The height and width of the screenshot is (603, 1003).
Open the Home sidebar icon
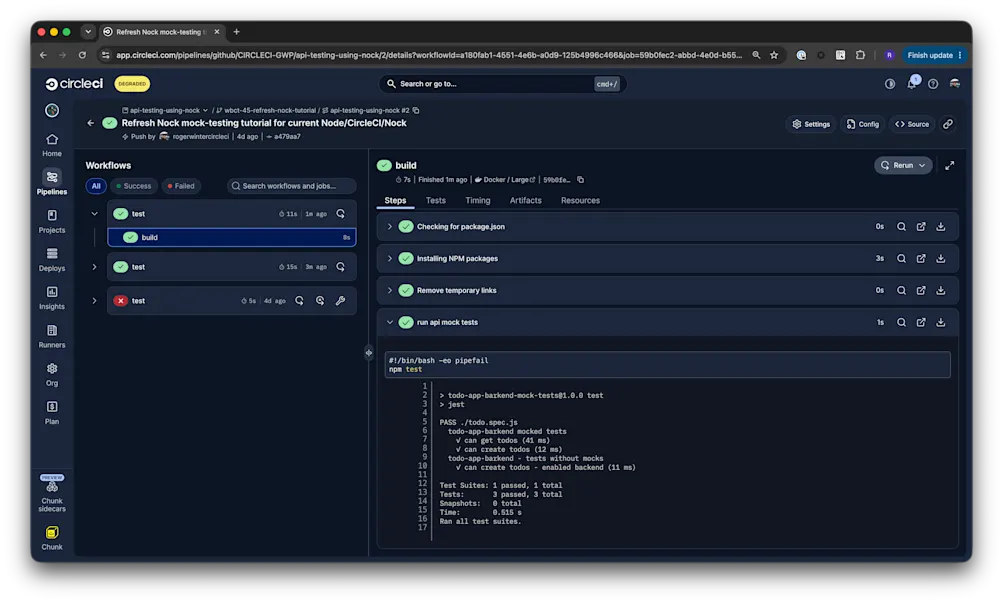(52, 145)
